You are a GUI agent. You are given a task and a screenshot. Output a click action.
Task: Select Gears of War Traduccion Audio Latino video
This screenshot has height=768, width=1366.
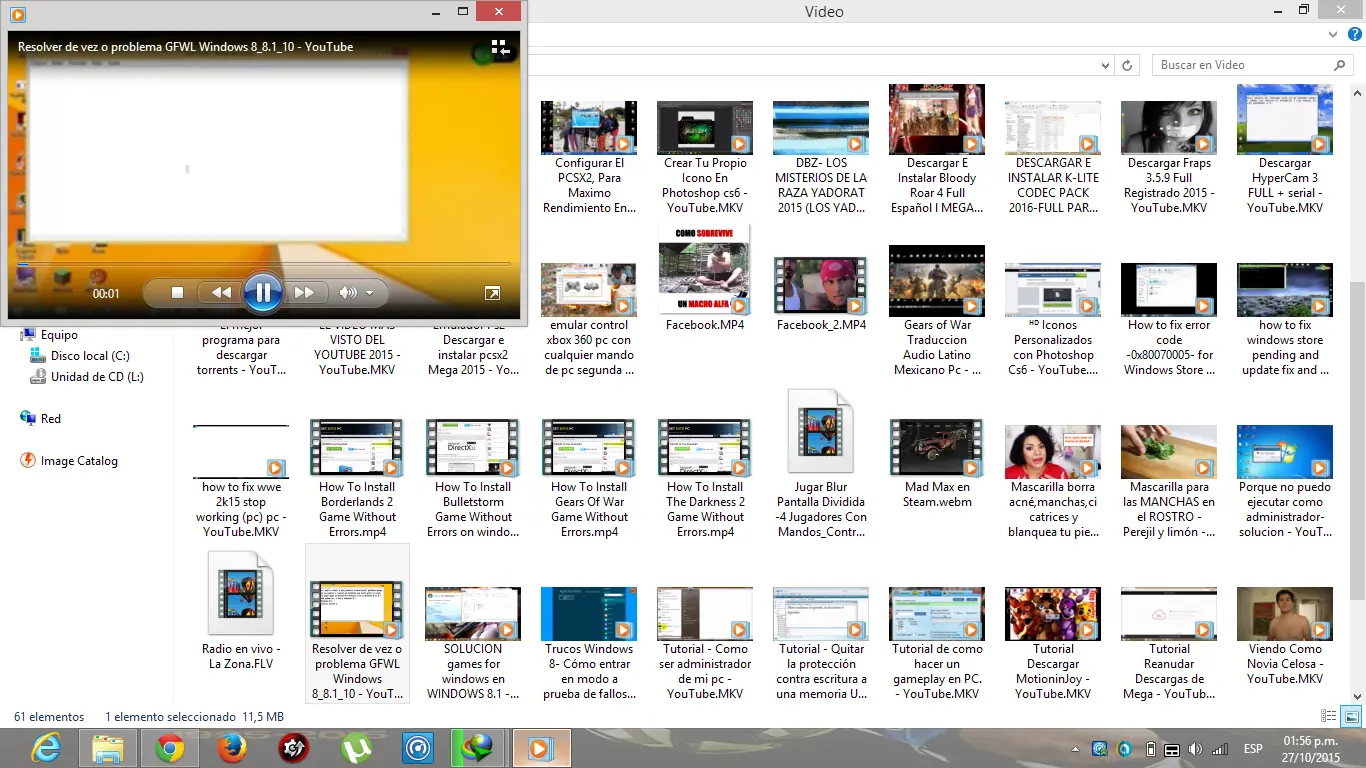click(x=937, y=311)
